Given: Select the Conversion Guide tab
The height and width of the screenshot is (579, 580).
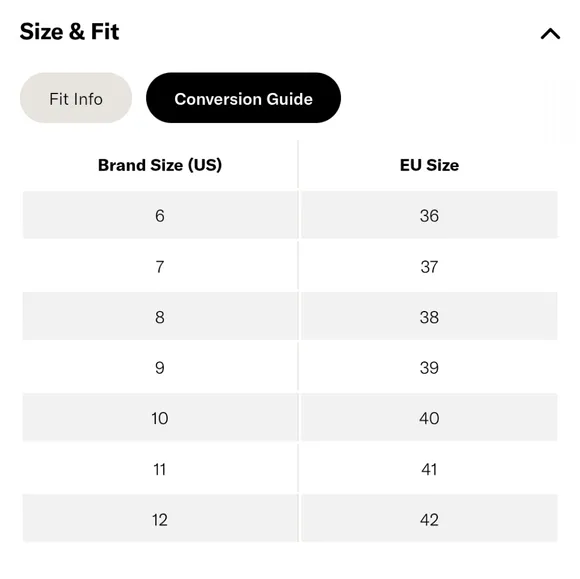Looking at the screenshot, I should [243, 98].
